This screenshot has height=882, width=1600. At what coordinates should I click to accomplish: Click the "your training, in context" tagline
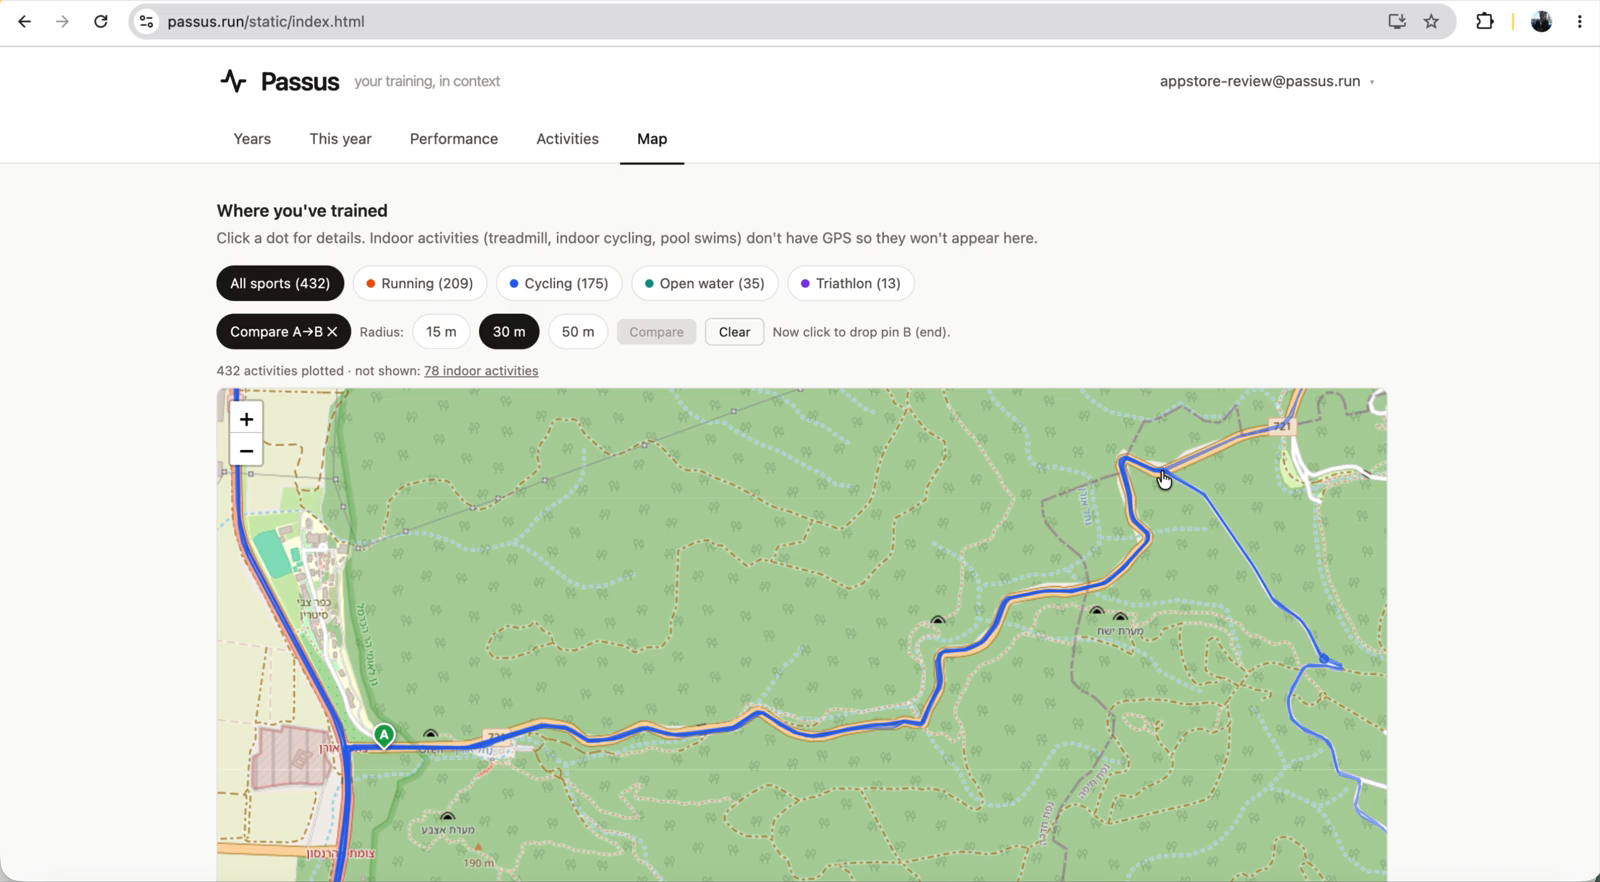coord(427,81)
